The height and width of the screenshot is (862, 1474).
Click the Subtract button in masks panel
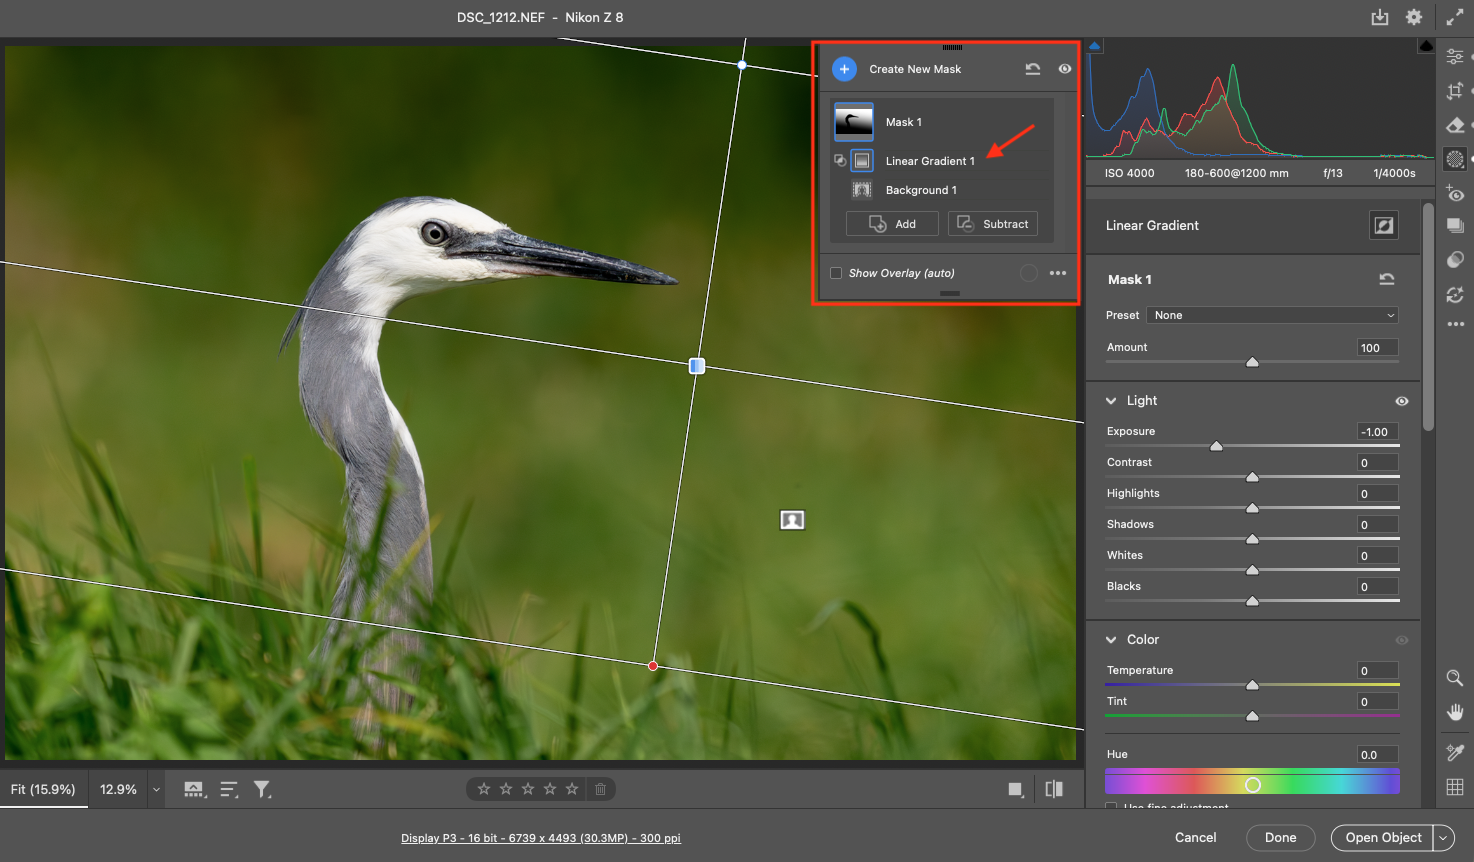(x=993, y=224)
